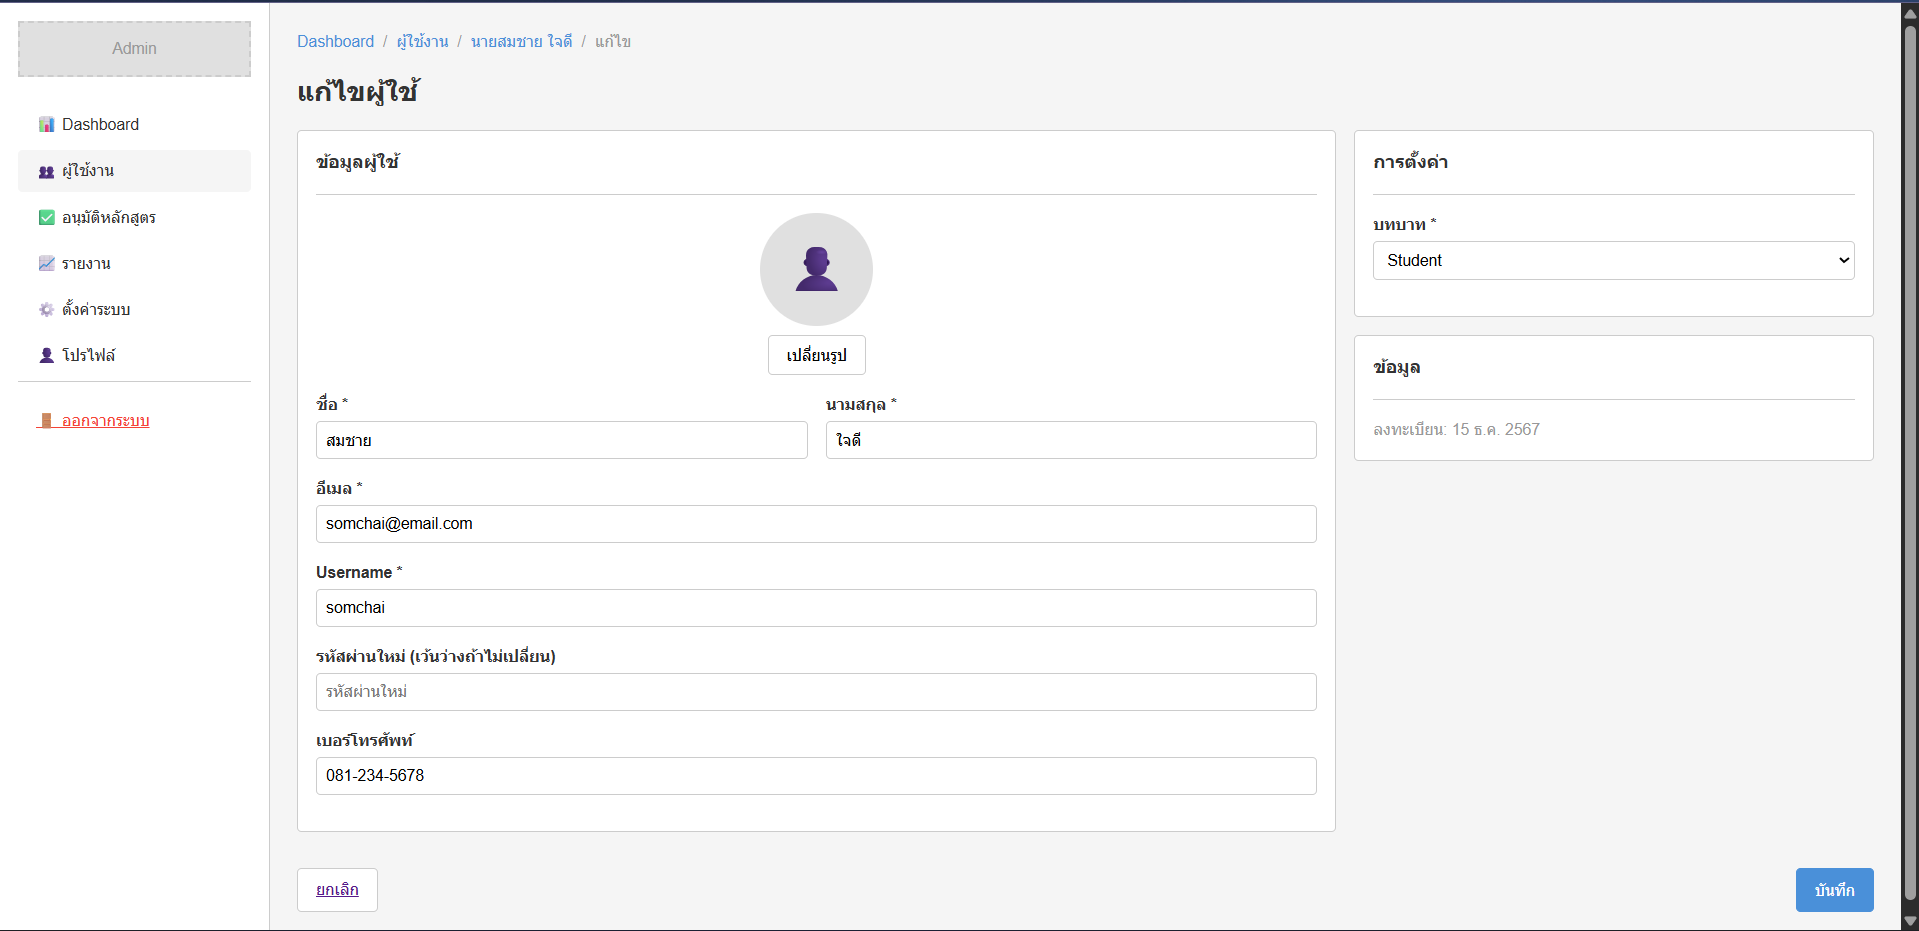This screenshot has width=1919, height=931.
Task: Click the person icon beside โปรไฟล์
Action: coord(46,355)
